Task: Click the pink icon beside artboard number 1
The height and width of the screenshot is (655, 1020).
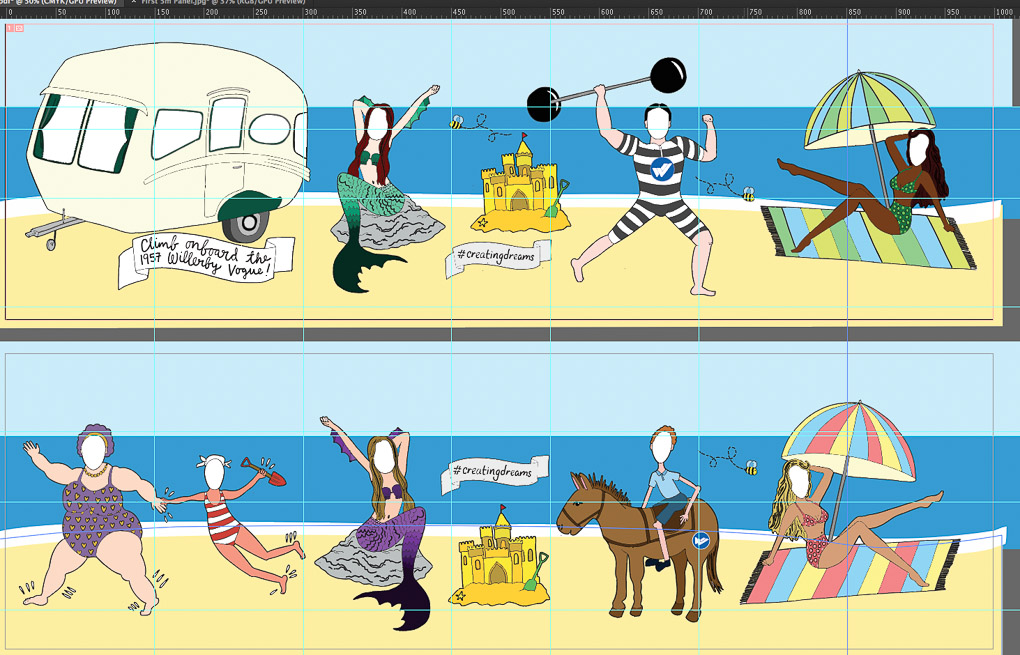Action: pyautogui.click(x=20, y=28)
